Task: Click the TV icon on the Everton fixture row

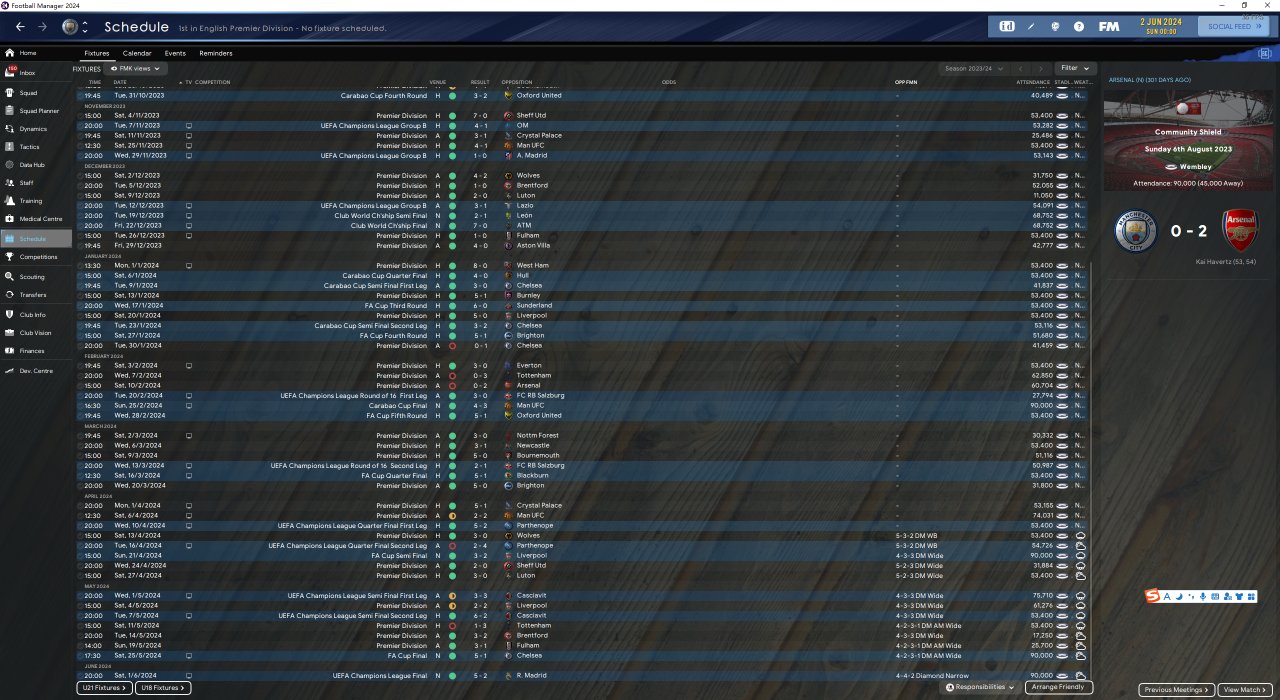Action: 189,366
